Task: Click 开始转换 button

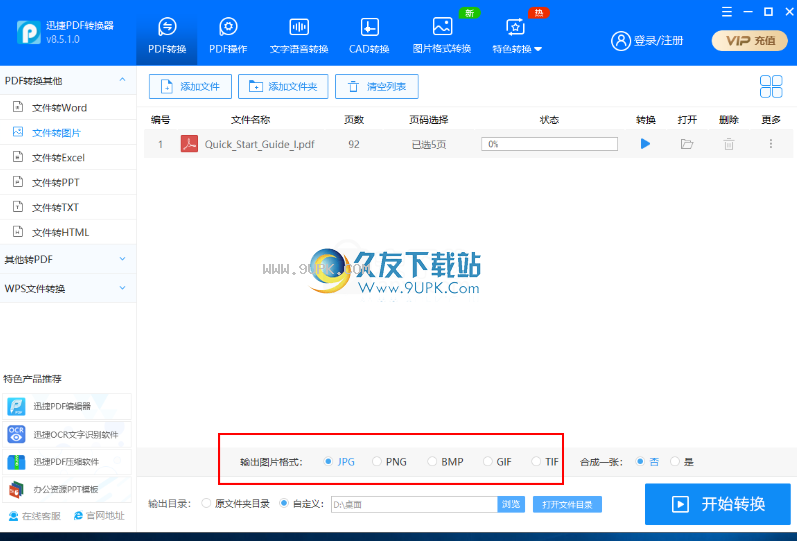Action: (718, 504)
